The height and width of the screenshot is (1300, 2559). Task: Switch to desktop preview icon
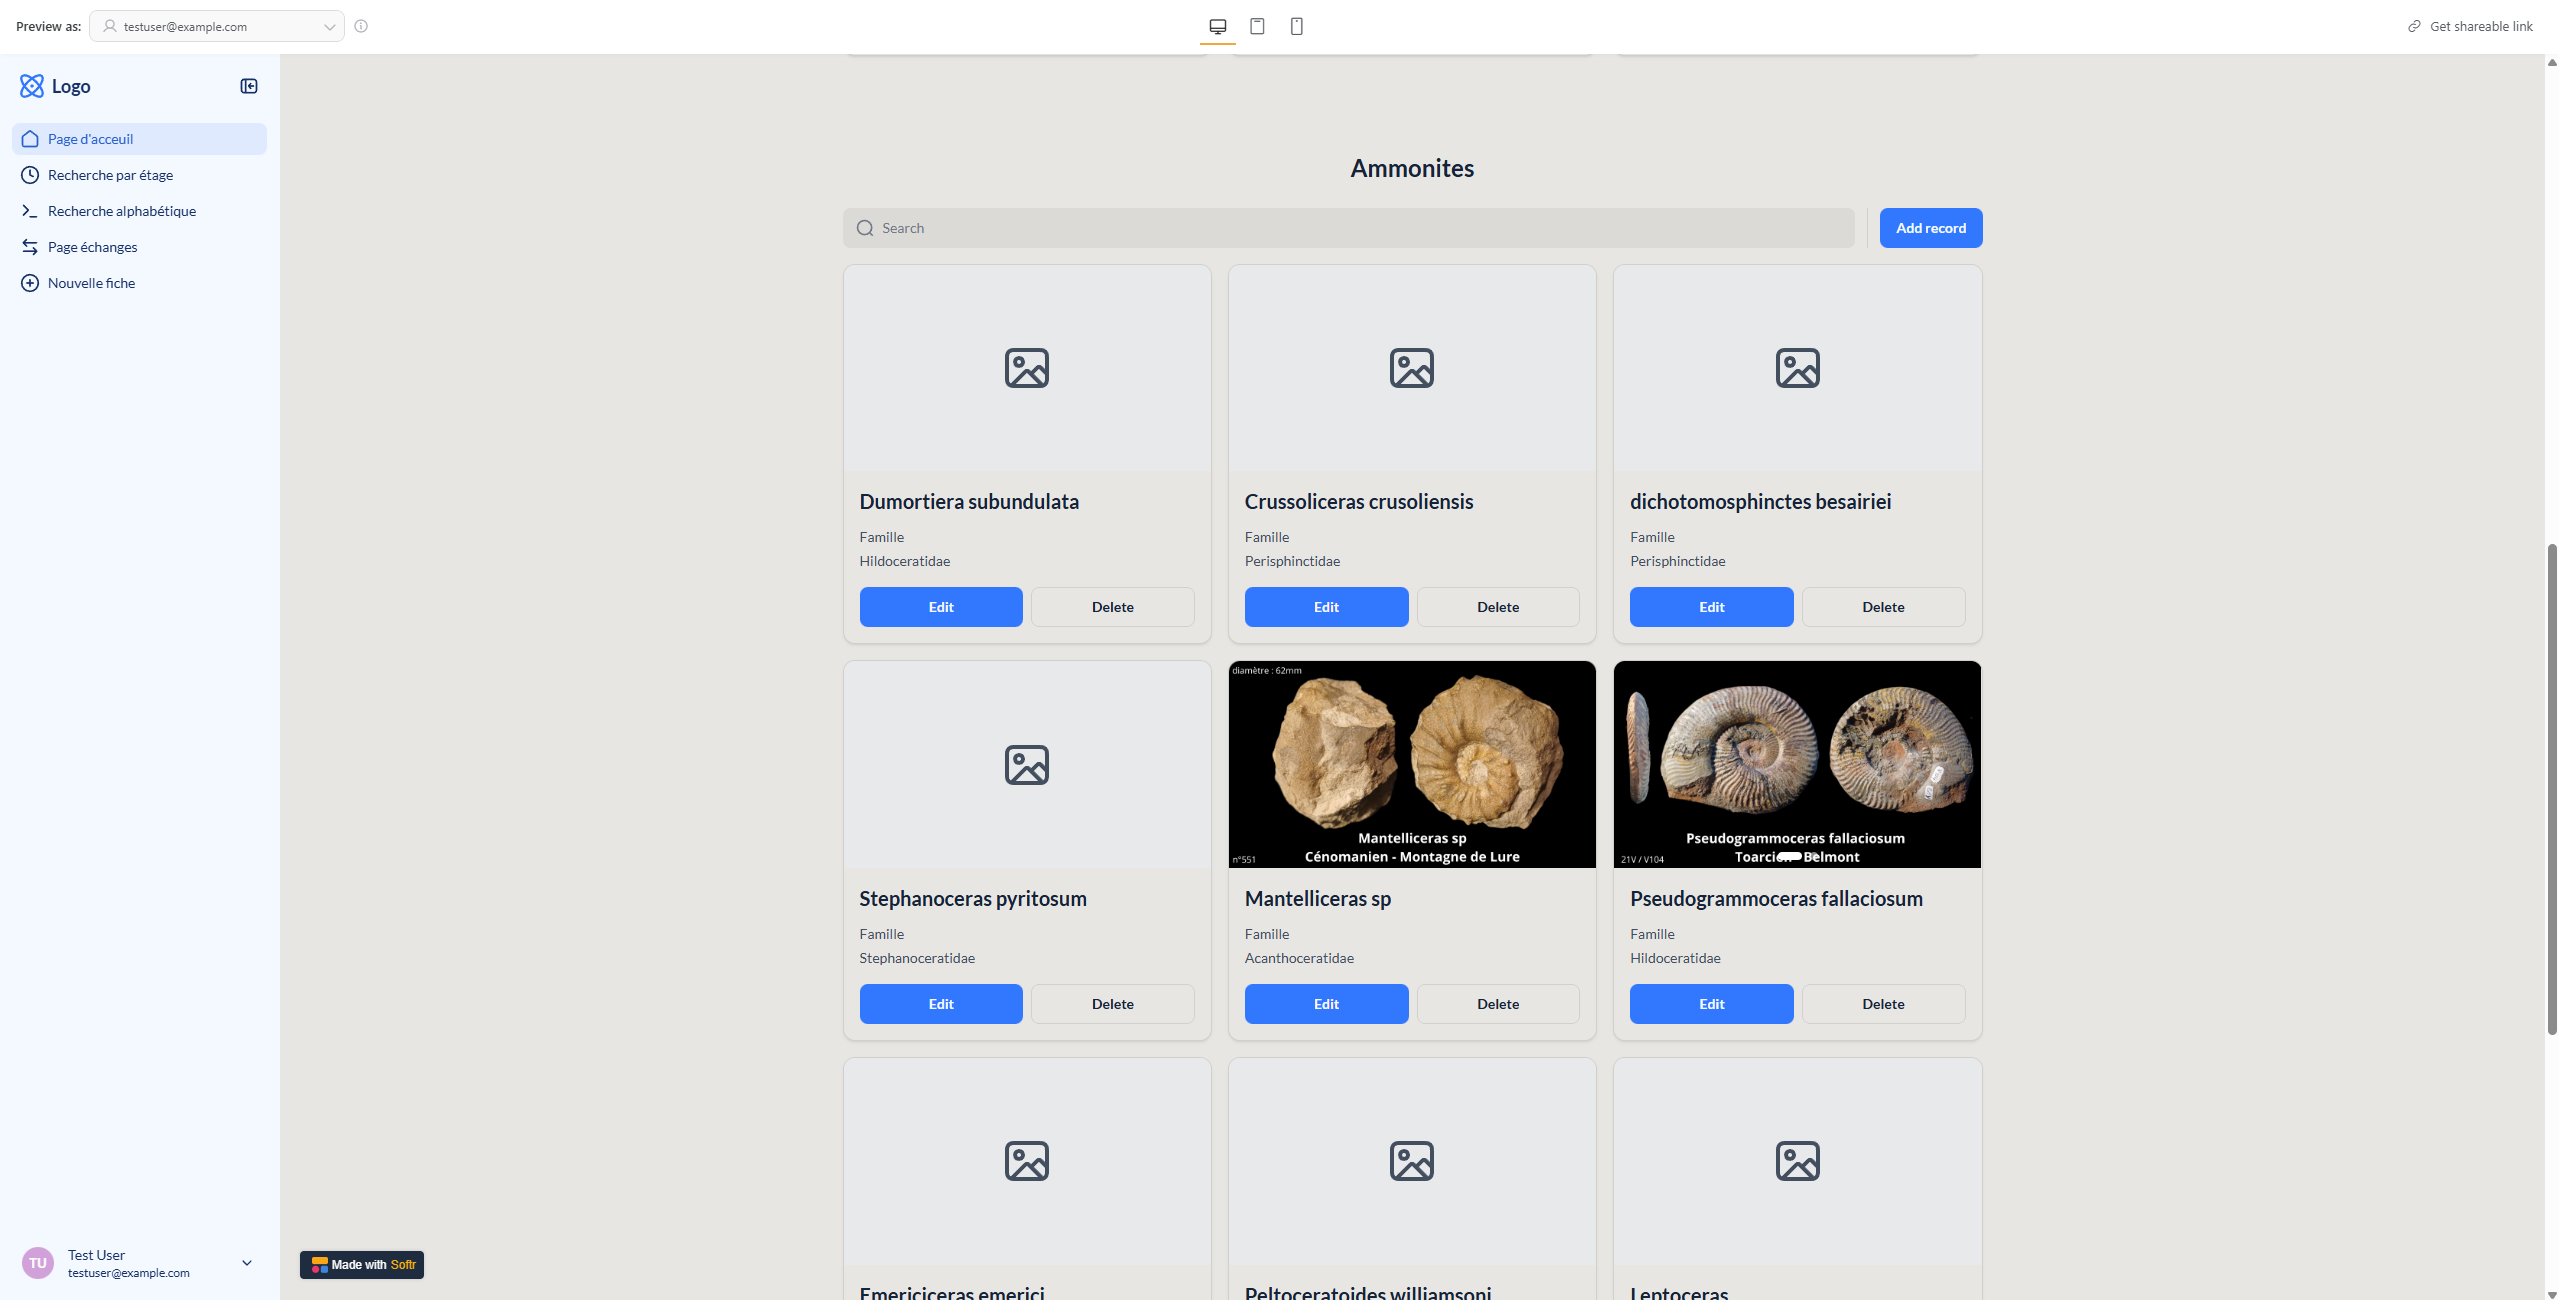pos(1217,27)
